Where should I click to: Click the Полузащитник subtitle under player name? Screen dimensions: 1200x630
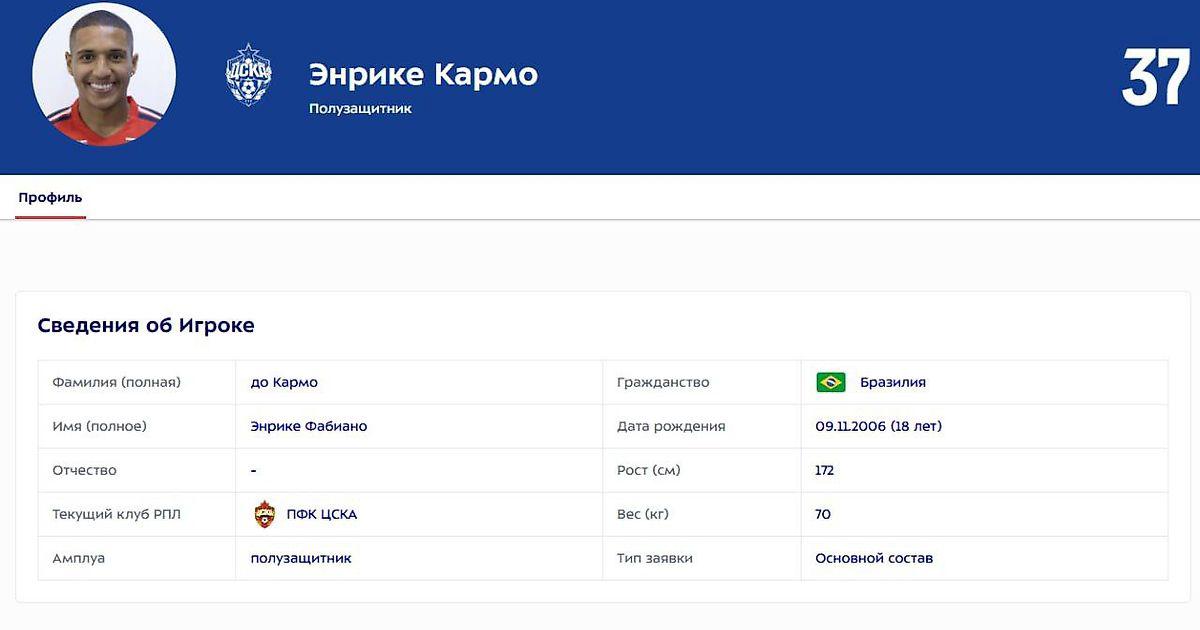360,108
